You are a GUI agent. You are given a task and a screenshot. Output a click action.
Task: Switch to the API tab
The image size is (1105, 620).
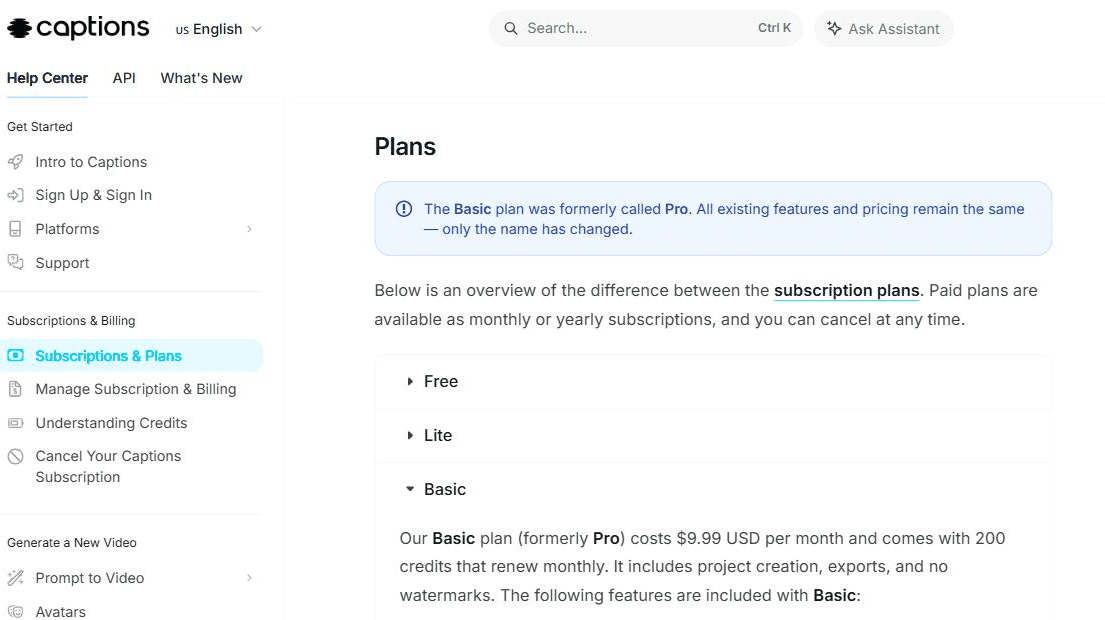point(124,78)
